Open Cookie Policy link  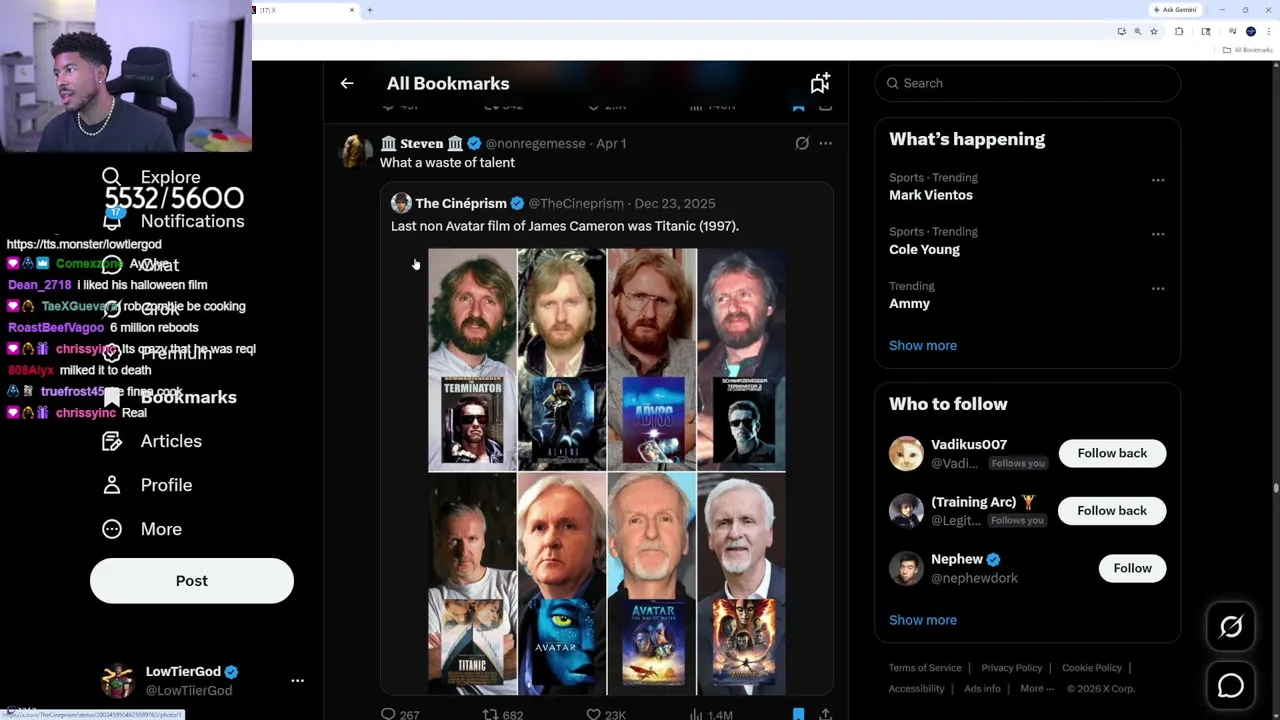click(x=1091, y=668)
